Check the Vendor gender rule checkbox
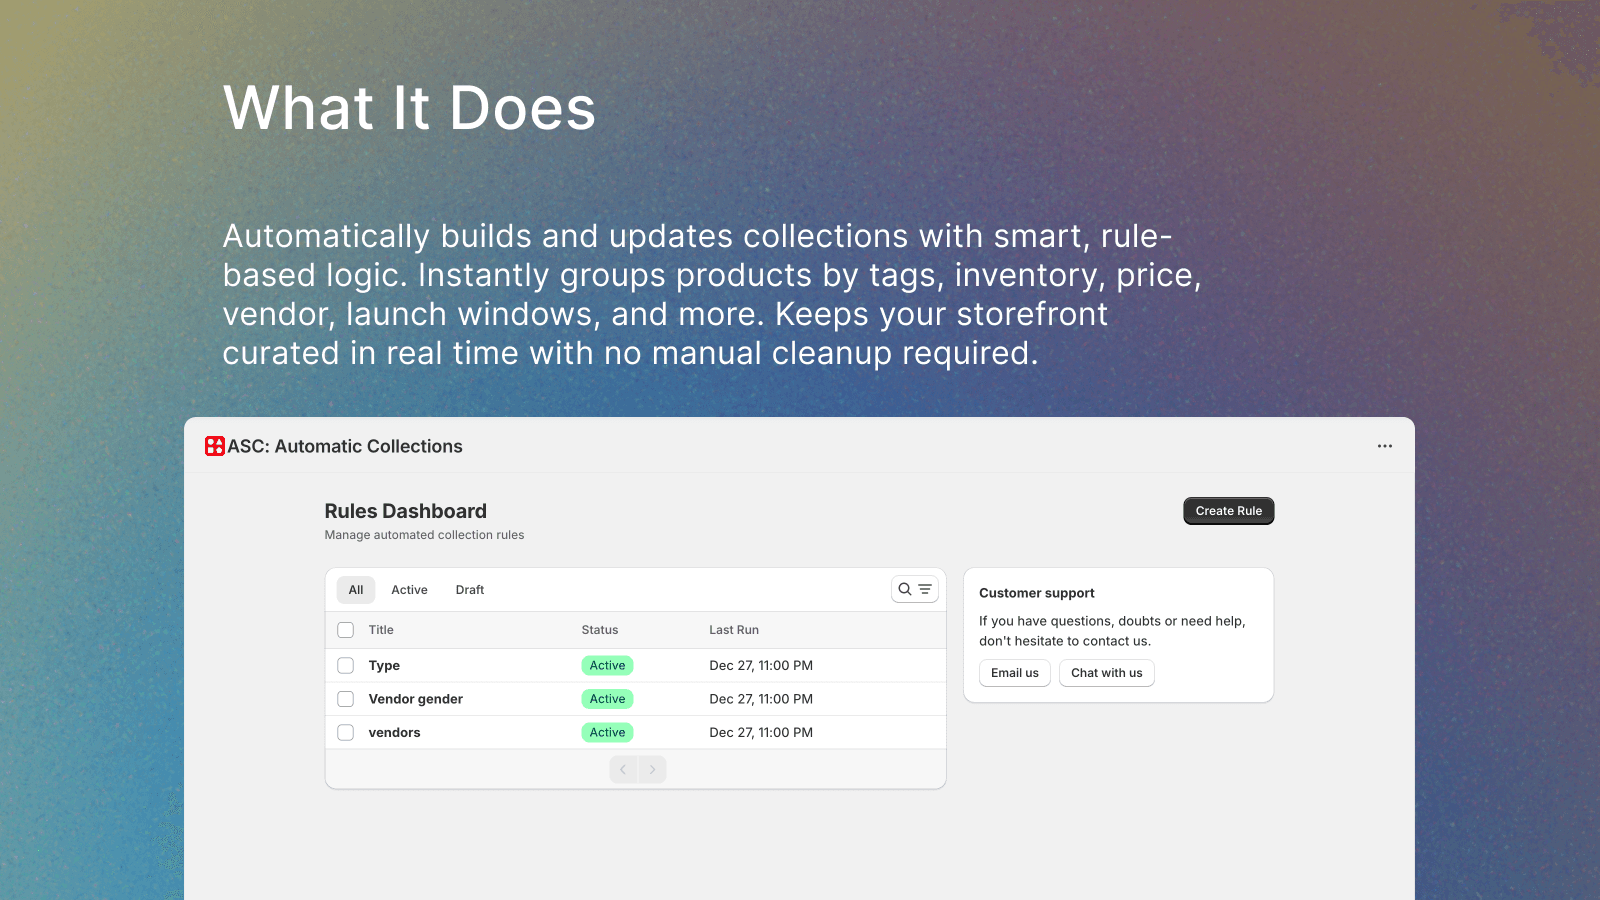1600x900 pixels. pyautogui.click(x=345, y=698)
